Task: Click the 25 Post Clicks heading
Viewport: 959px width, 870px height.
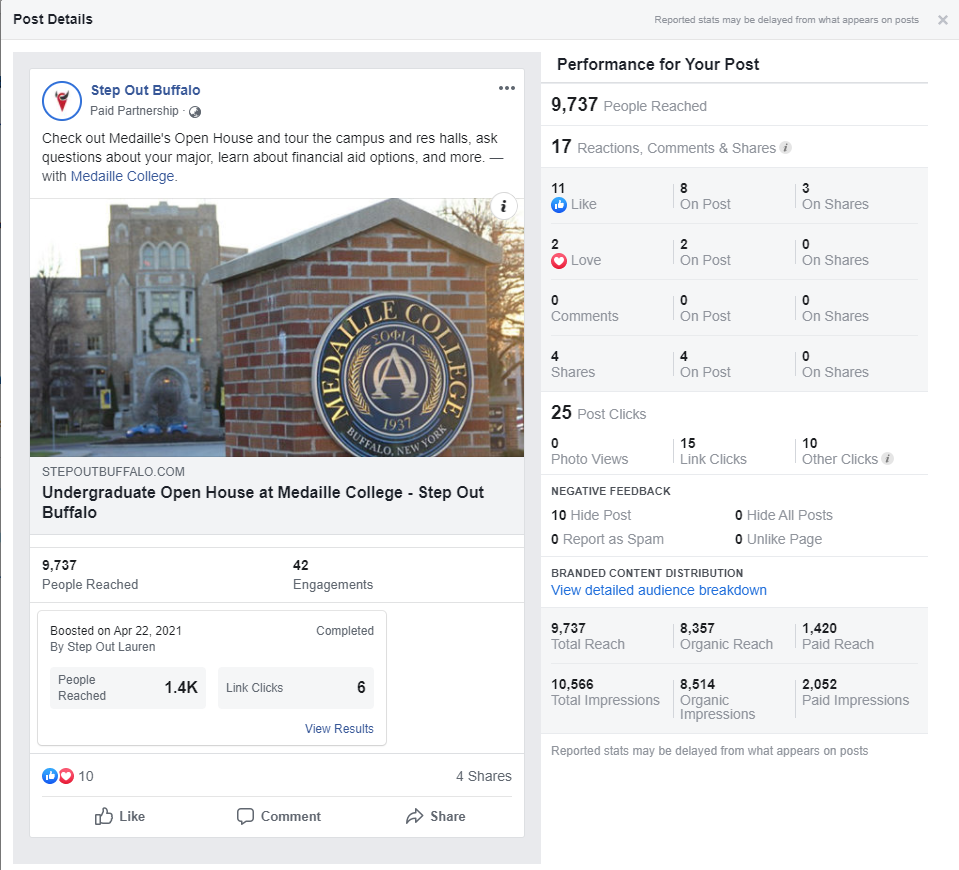Action: coord(598,413)
